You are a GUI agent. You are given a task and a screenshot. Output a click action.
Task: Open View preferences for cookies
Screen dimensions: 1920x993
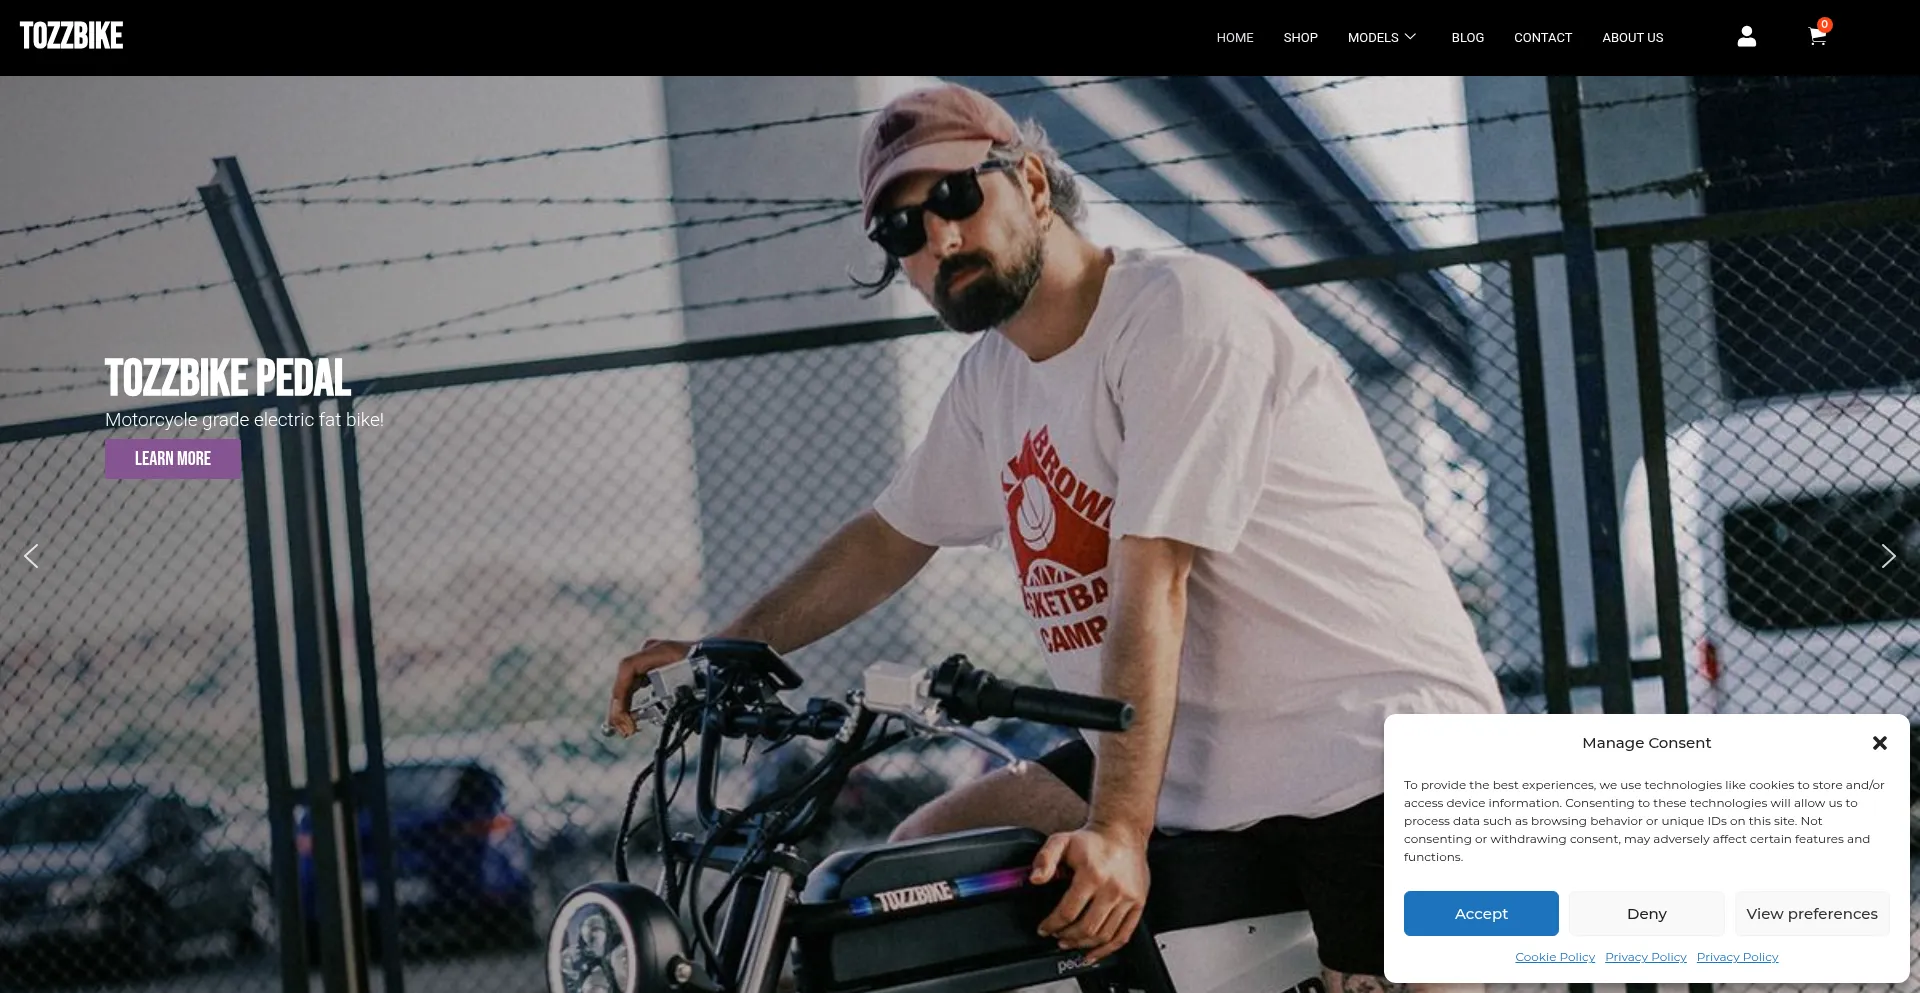tap(1811, 914)
